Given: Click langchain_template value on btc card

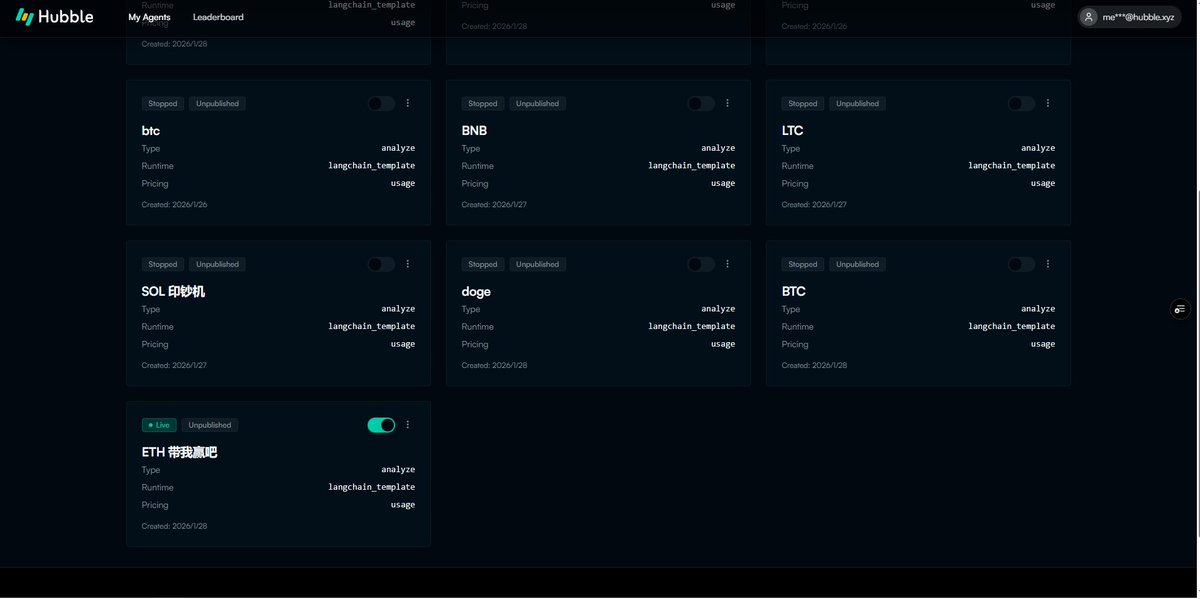Looking at the screenshot, I should pyautogui.click(x=371, y=166).
